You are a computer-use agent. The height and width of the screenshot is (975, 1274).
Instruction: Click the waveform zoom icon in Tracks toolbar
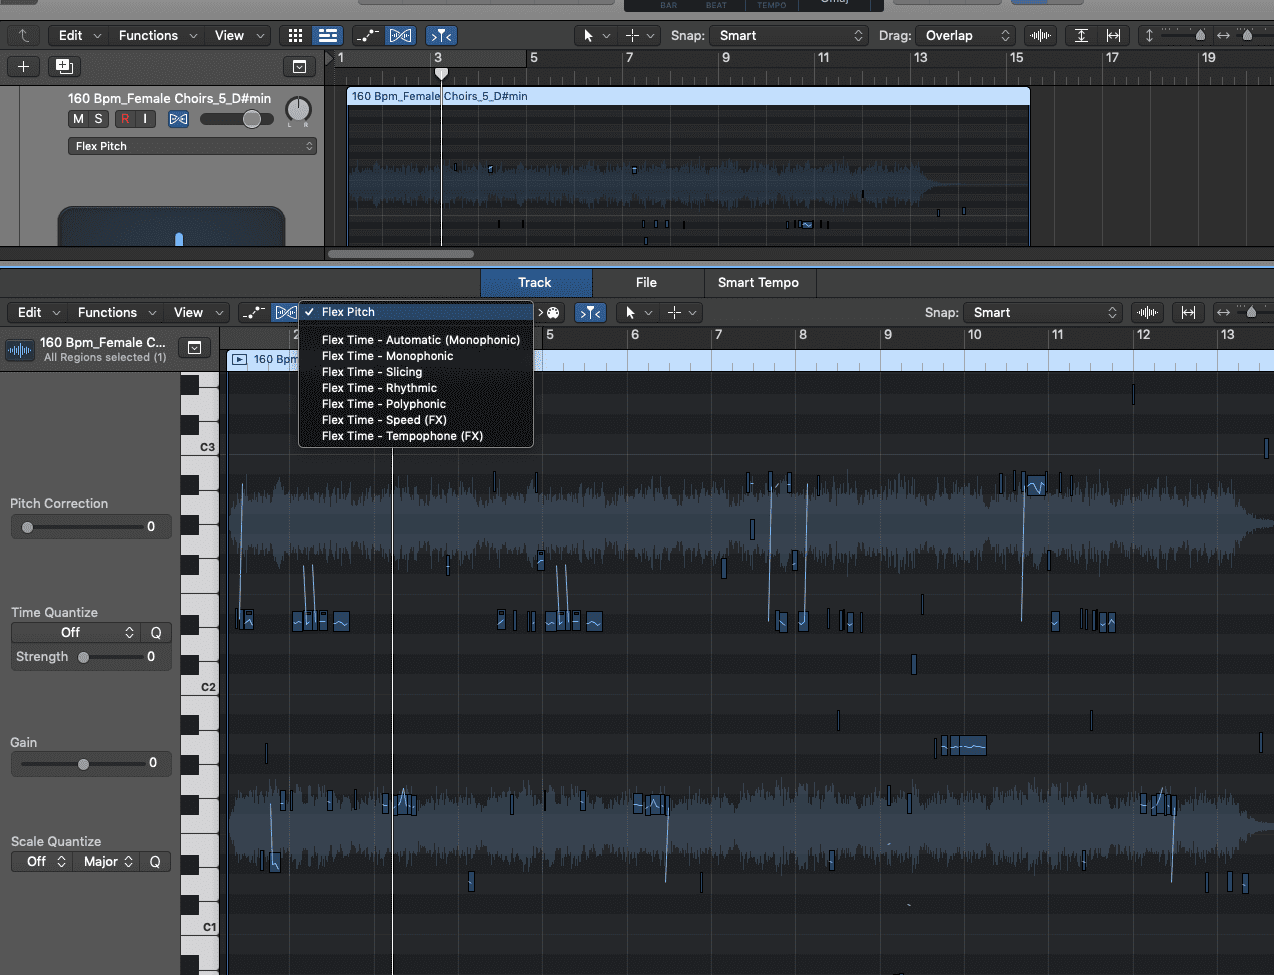coord(1041,35)
